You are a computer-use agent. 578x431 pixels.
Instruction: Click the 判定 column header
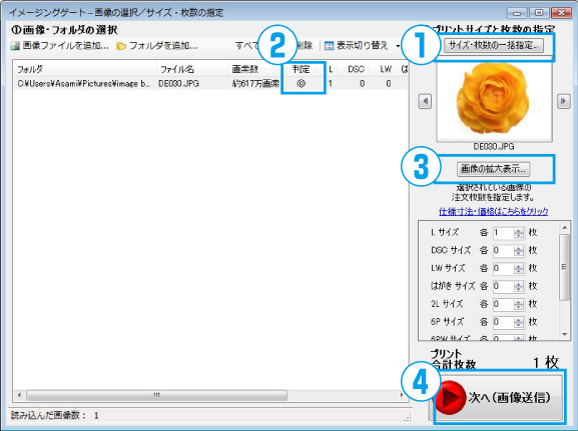[302, 69]
